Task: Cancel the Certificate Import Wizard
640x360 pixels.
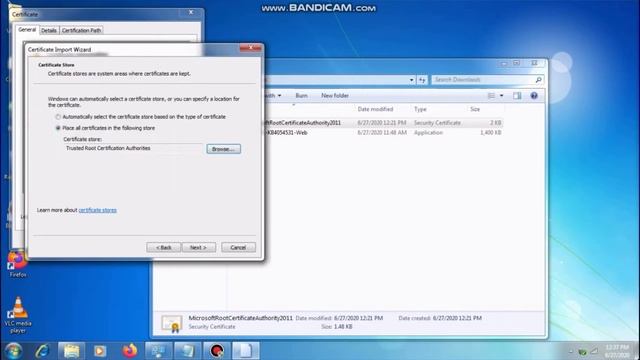Action: click(x=238, y=247)
